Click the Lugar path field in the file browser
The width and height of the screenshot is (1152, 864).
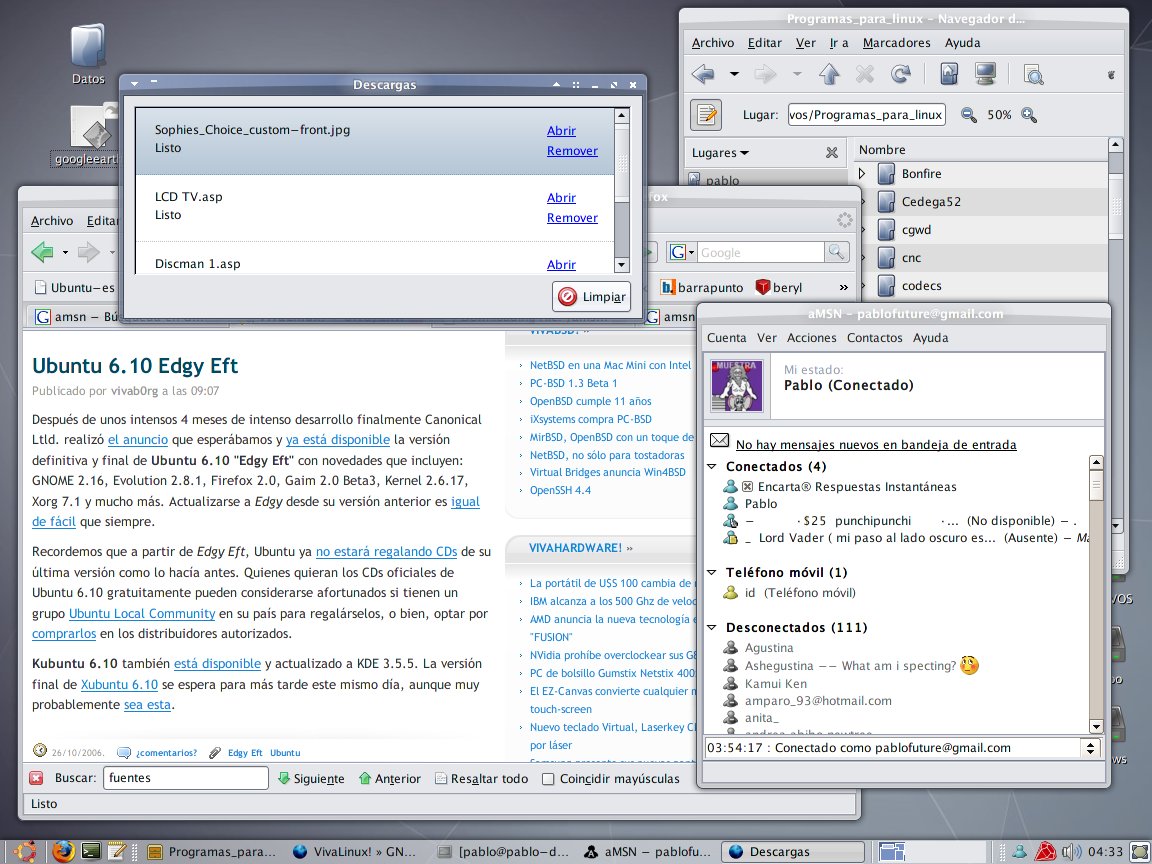(866, 115)
